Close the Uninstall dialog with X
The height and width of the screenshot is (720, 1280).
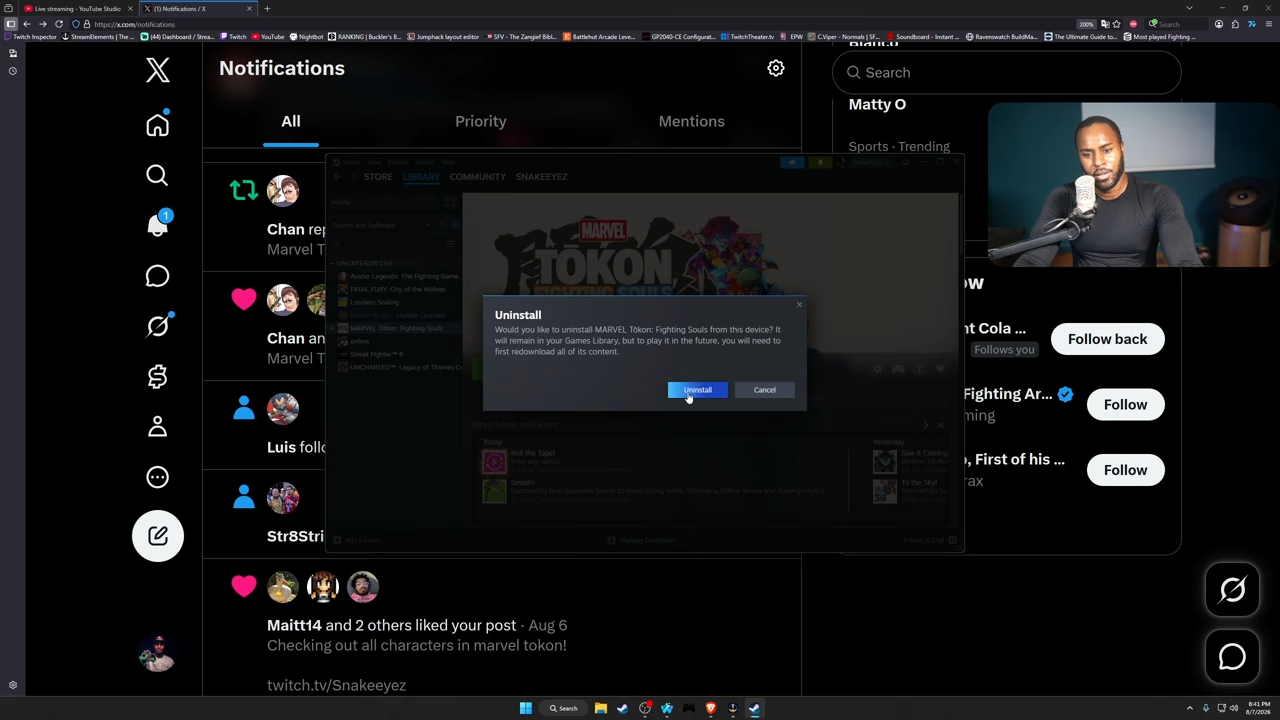tap(799, 304)
